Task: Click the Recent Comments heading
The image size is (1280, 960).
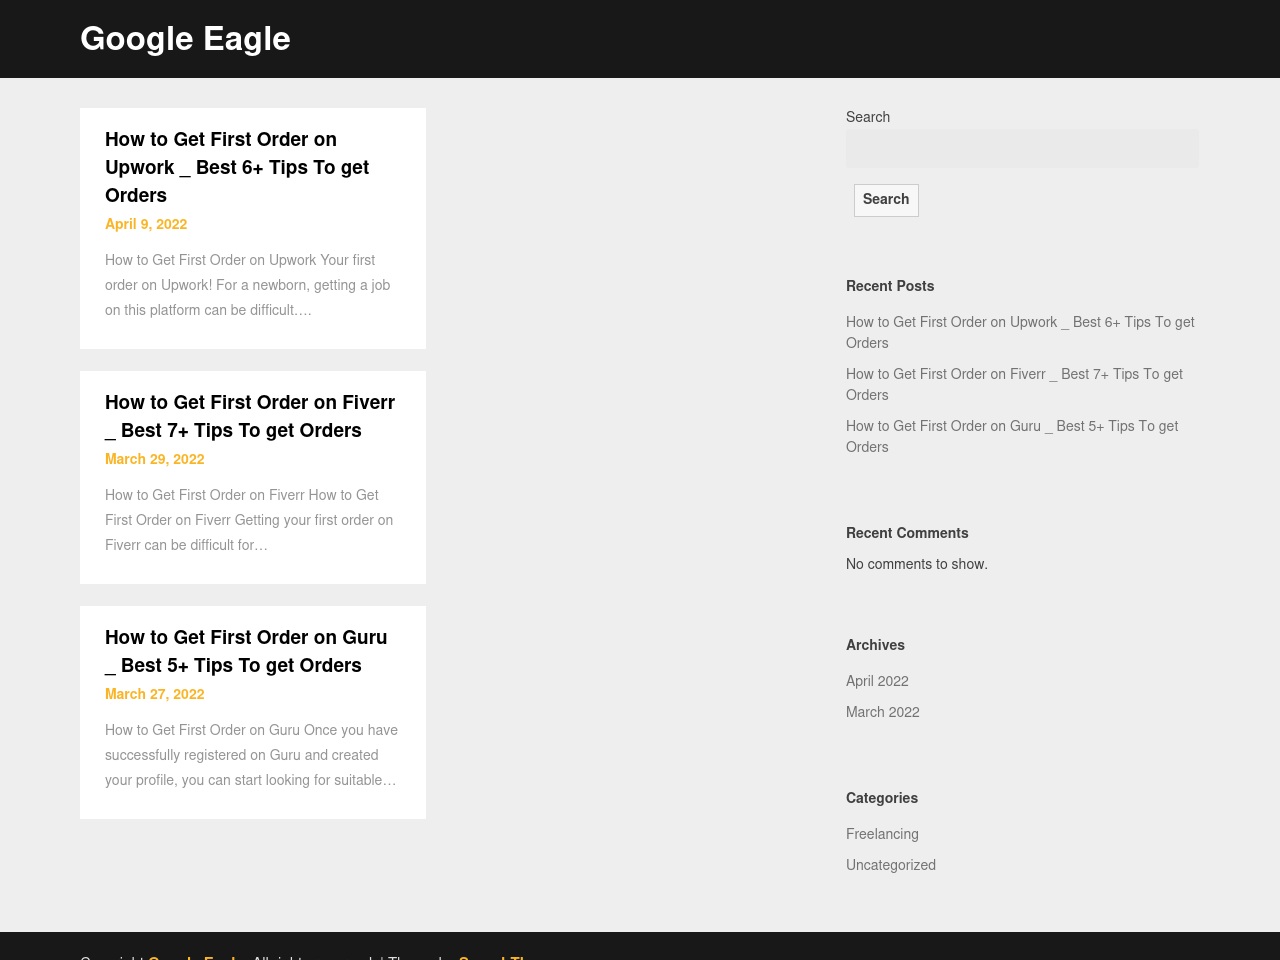Action: tap(907, 533)
